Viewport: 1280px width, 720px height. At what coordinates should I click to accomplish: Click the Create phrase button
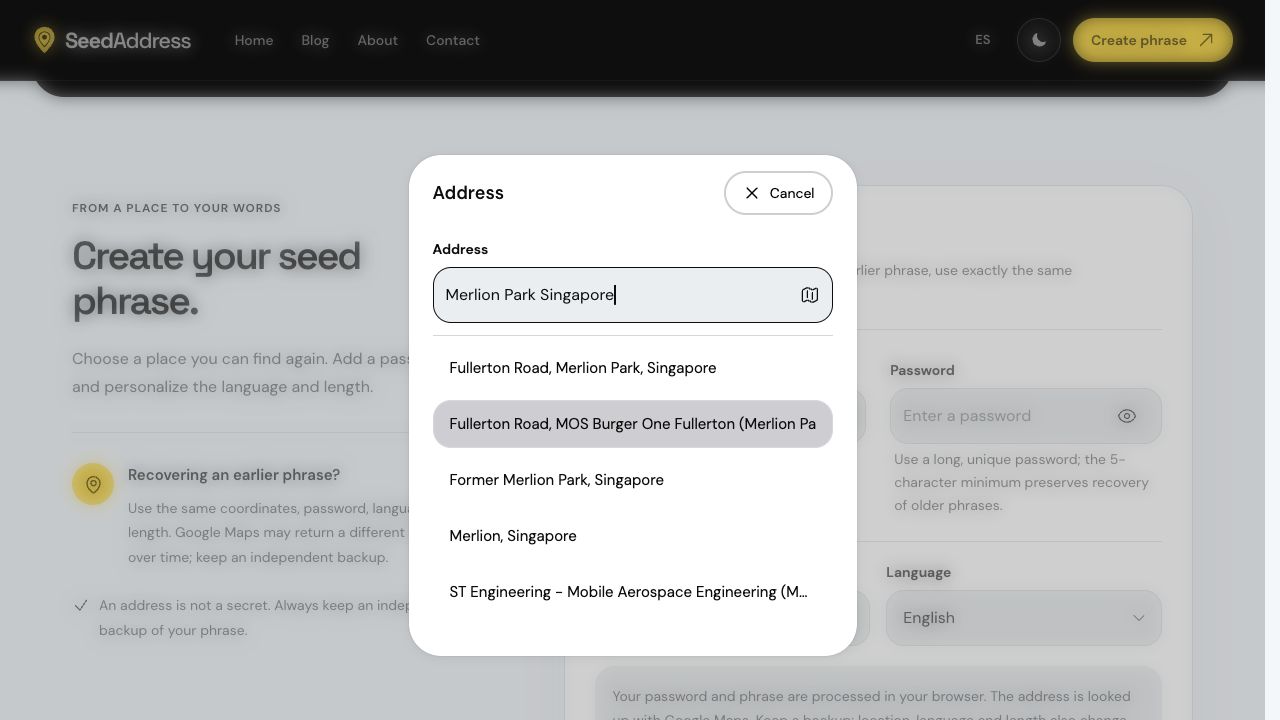click(x=1153, y=40)
